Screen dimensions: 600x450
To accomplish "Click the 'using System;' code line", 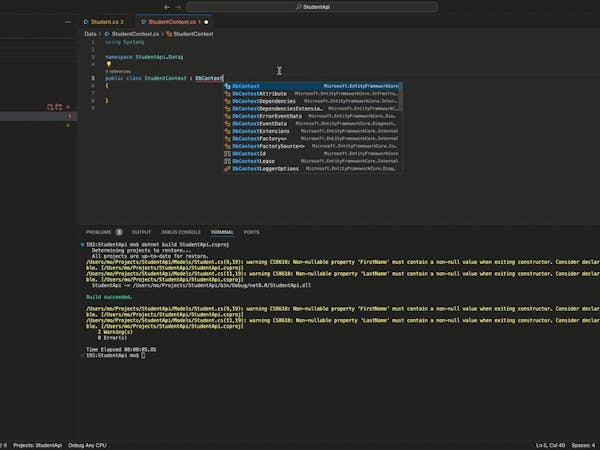I will coord(125,42).
